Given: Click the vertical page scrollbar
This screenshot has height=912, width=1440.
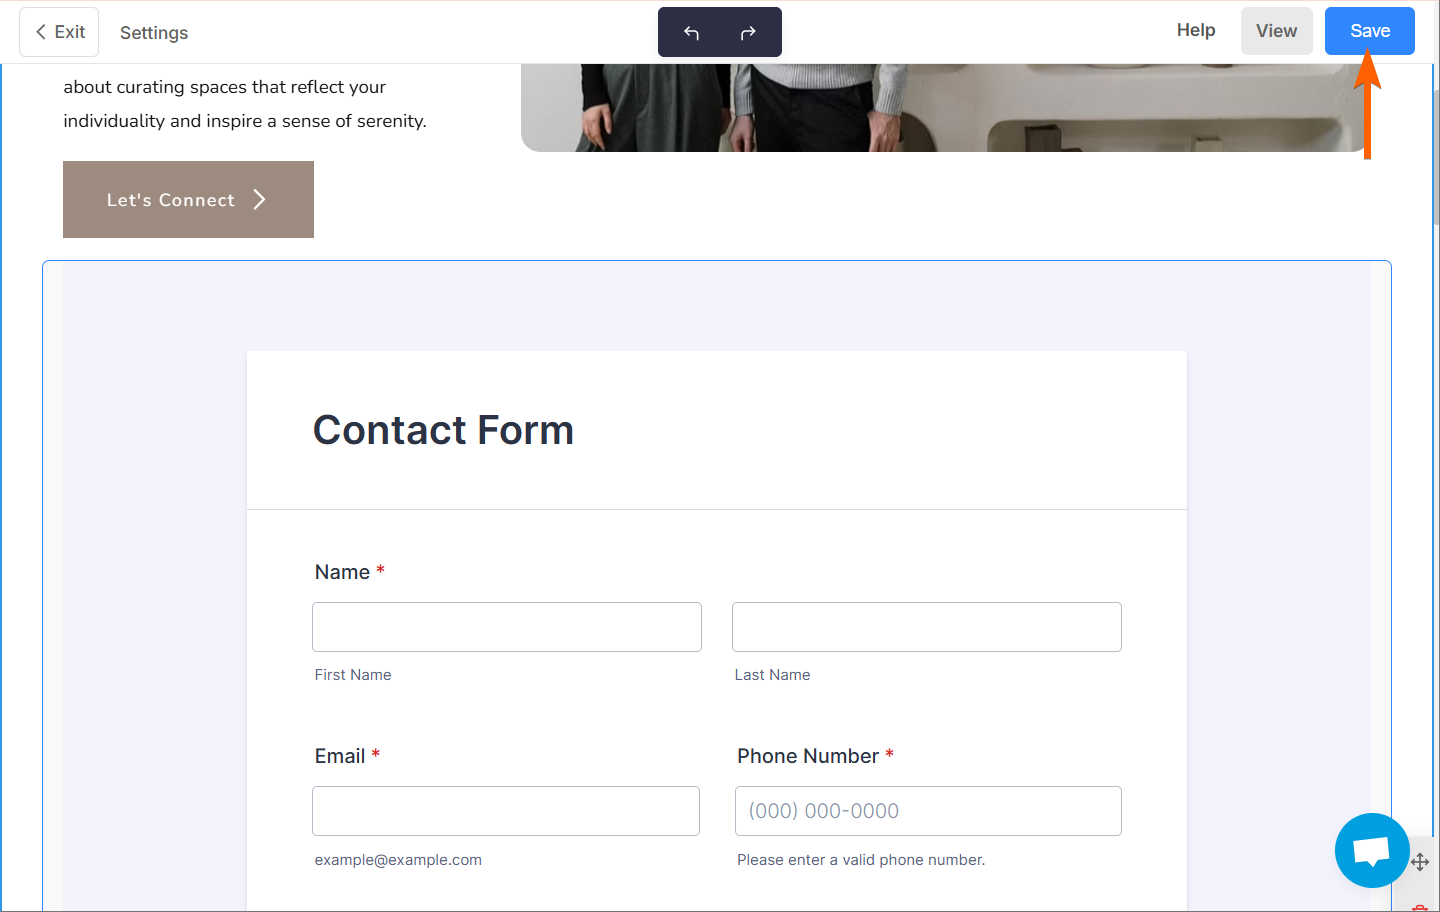Looking at the screenshot, I should [1435, 160].
